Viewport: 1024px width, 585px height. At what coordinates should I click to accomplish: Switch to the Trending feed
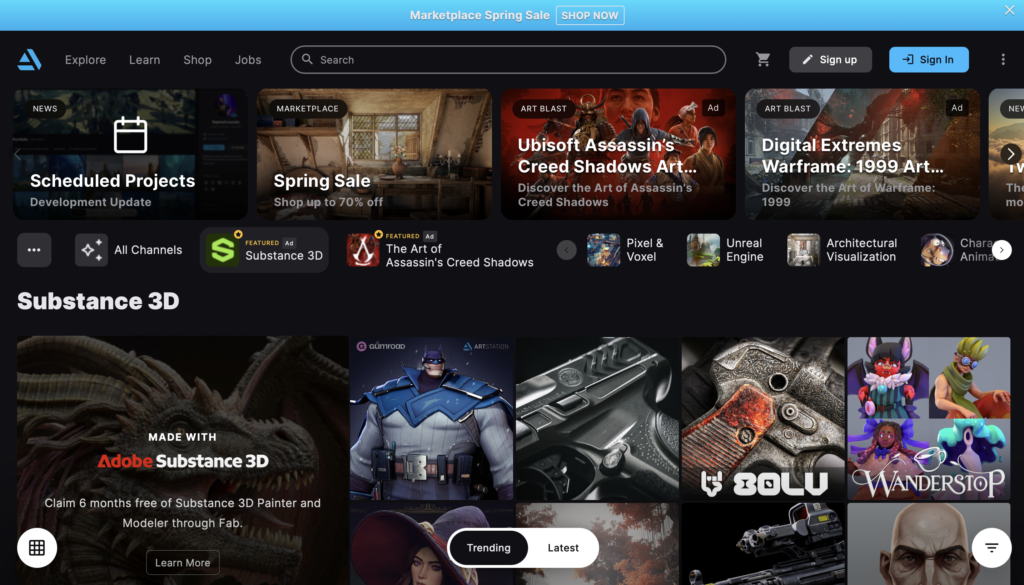click(488, 548)
